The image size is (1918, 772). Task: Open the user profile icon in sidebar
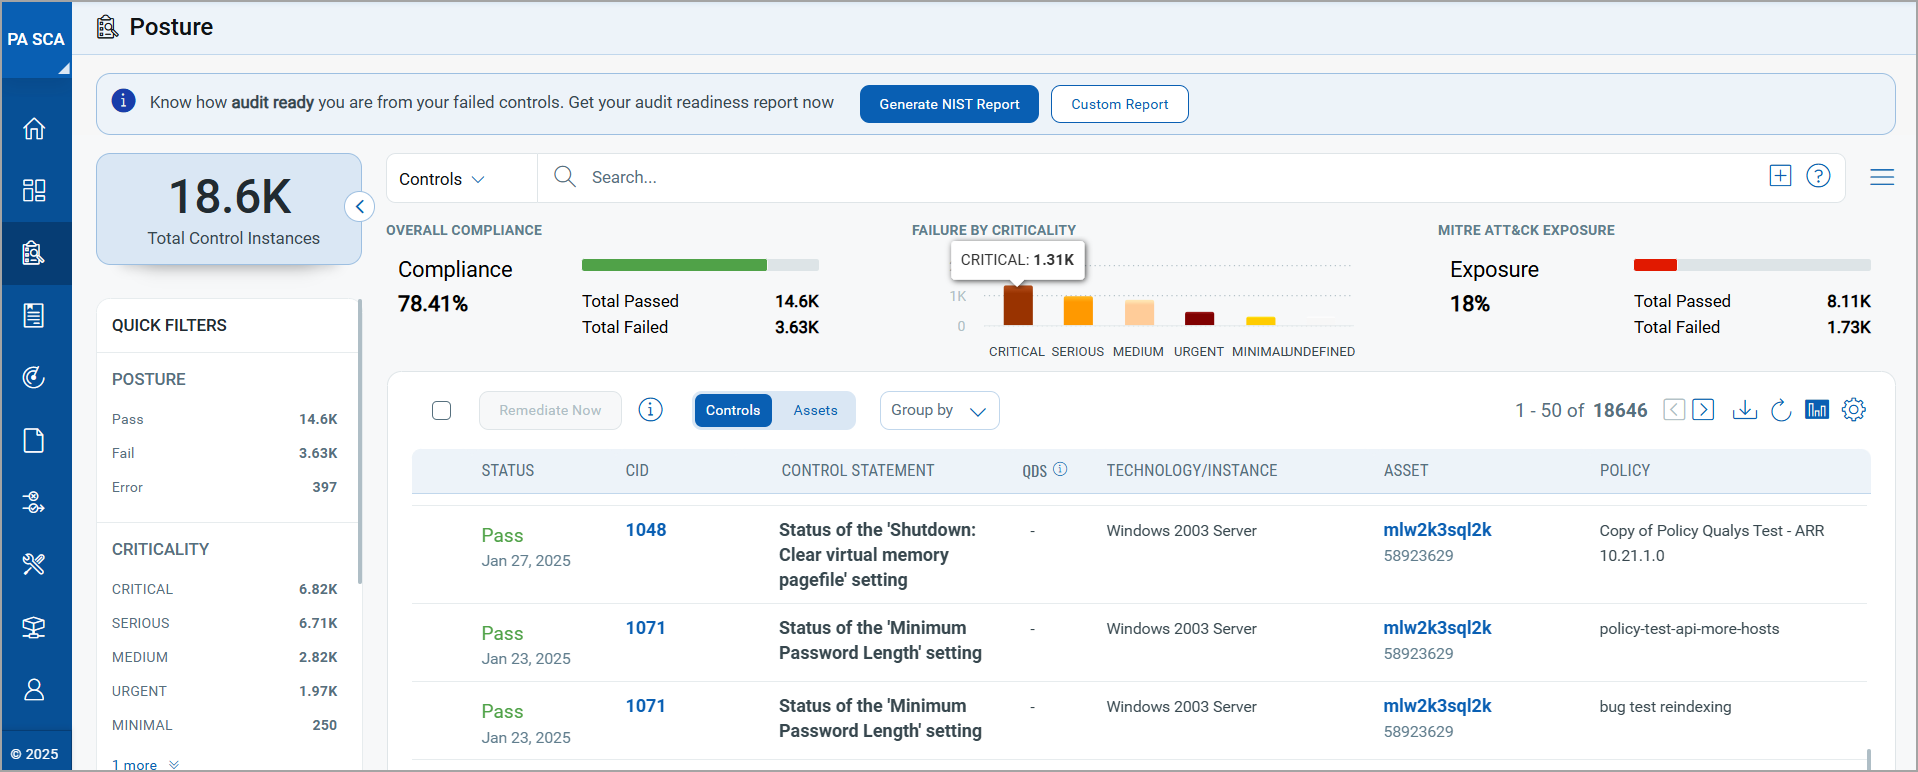(34, 690)
